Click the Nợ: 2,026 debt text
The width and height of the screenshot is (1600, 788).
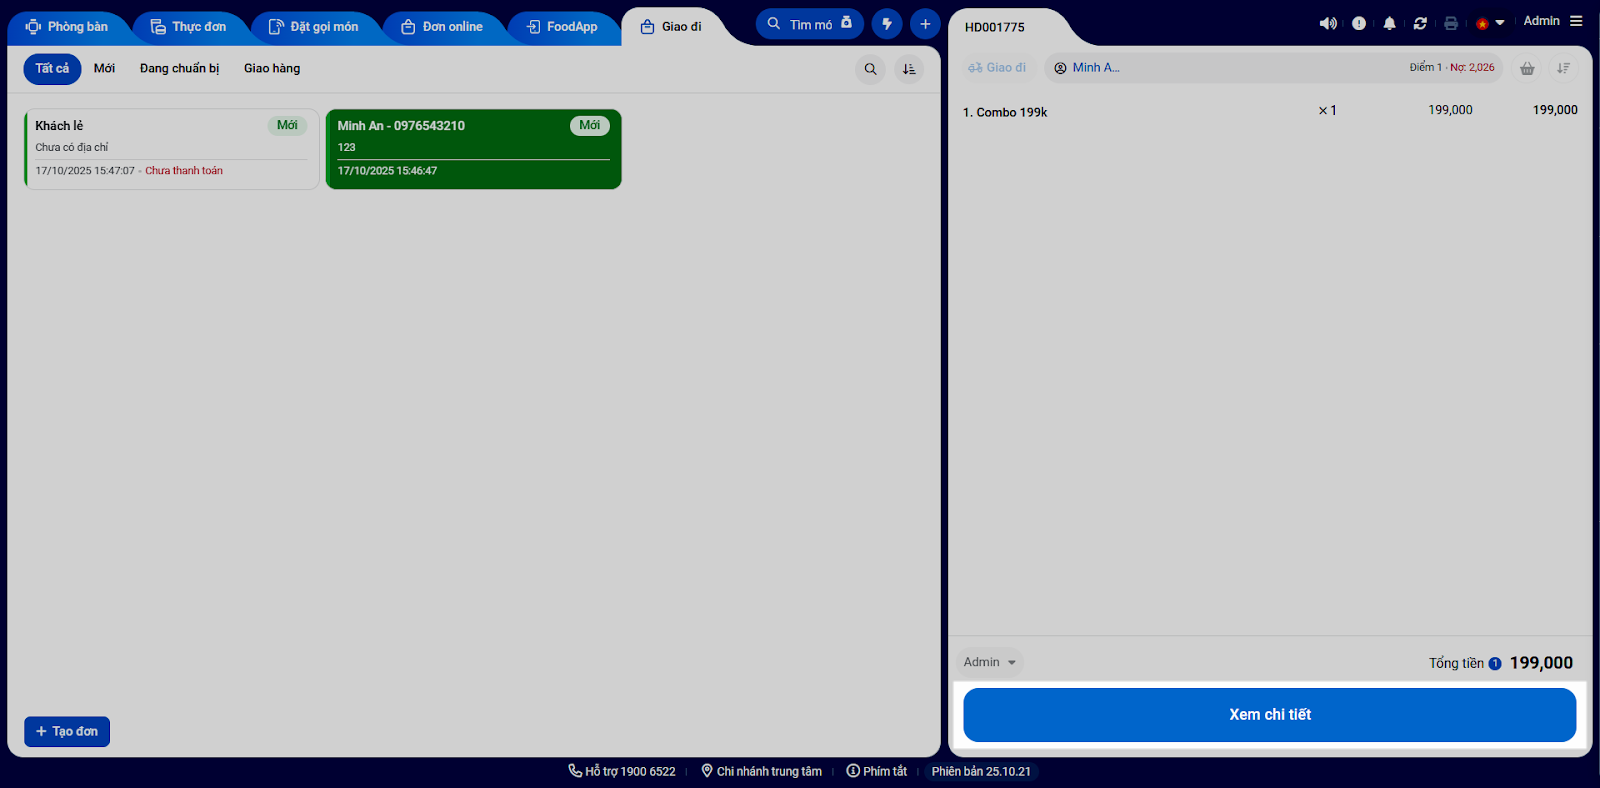(1472, 68)
